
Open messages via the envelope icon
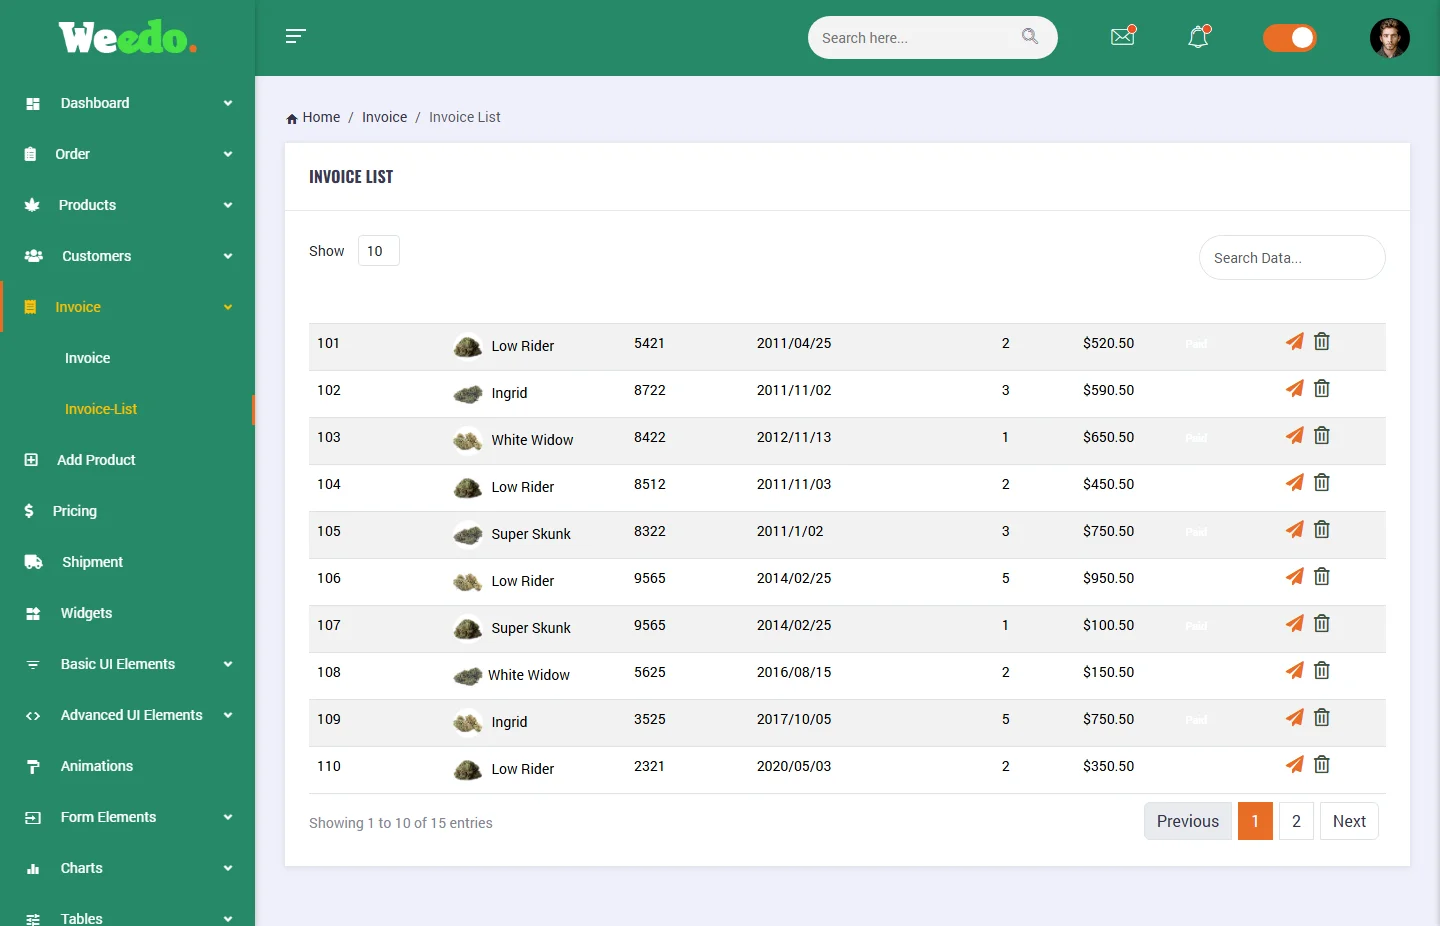[x=1122, y=37]
